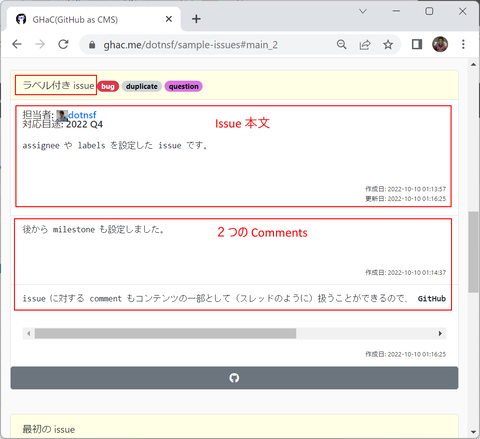Viewport: 480px width, 439px height.
Task: Click the GitHub icon bar button
Action: point(234,378)
